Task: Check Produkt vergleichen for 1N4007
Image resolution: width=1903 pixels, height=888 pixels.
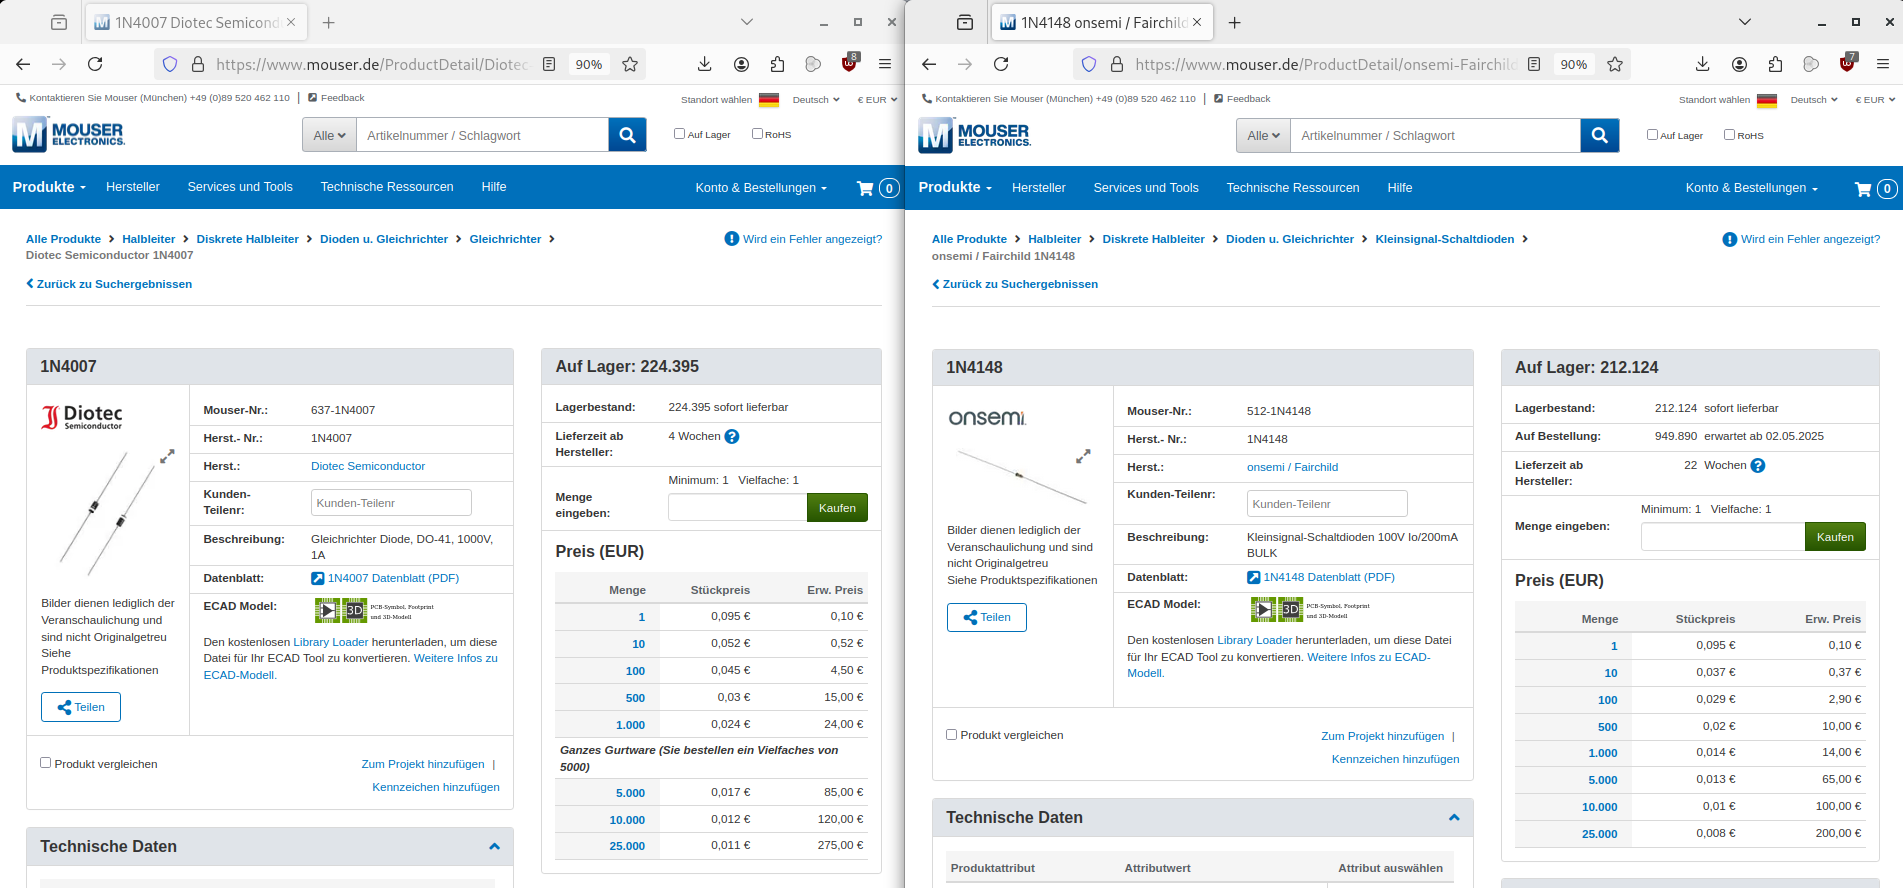Action: [45, 763]
